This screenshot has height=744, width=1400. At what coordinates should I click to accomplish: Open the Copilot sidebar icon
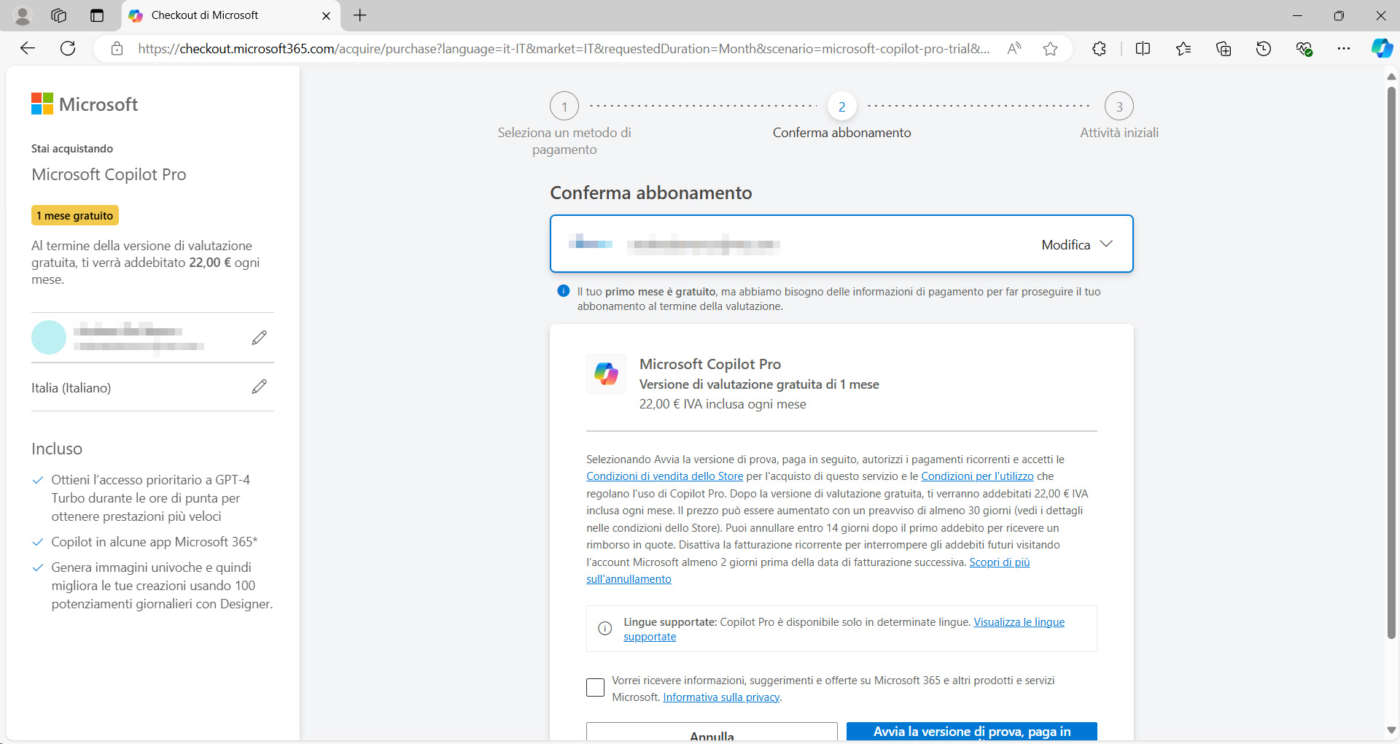(x=1382, y=48)
